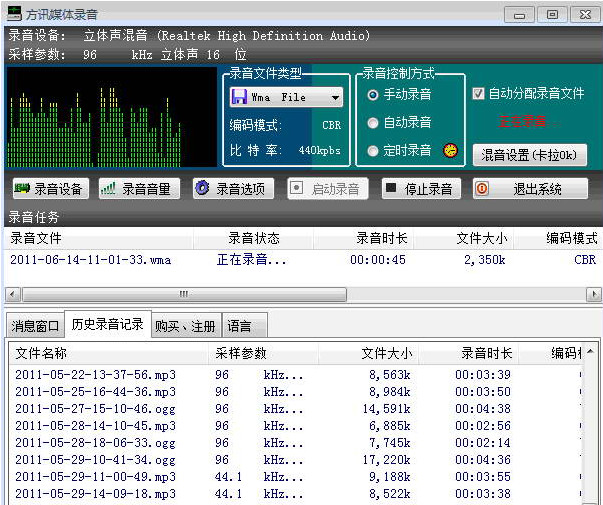The height and width of the screenshot is (505, 603).
Task: Click right arrow of task list scrollbar
Action: pyautogui.click(x=594, y=295)
